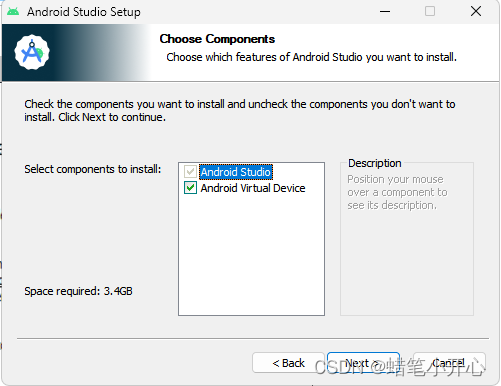The height and width of the screenshot is (386, 501).
Task: Click the instruction text about checking components
Action: (240, 111)
